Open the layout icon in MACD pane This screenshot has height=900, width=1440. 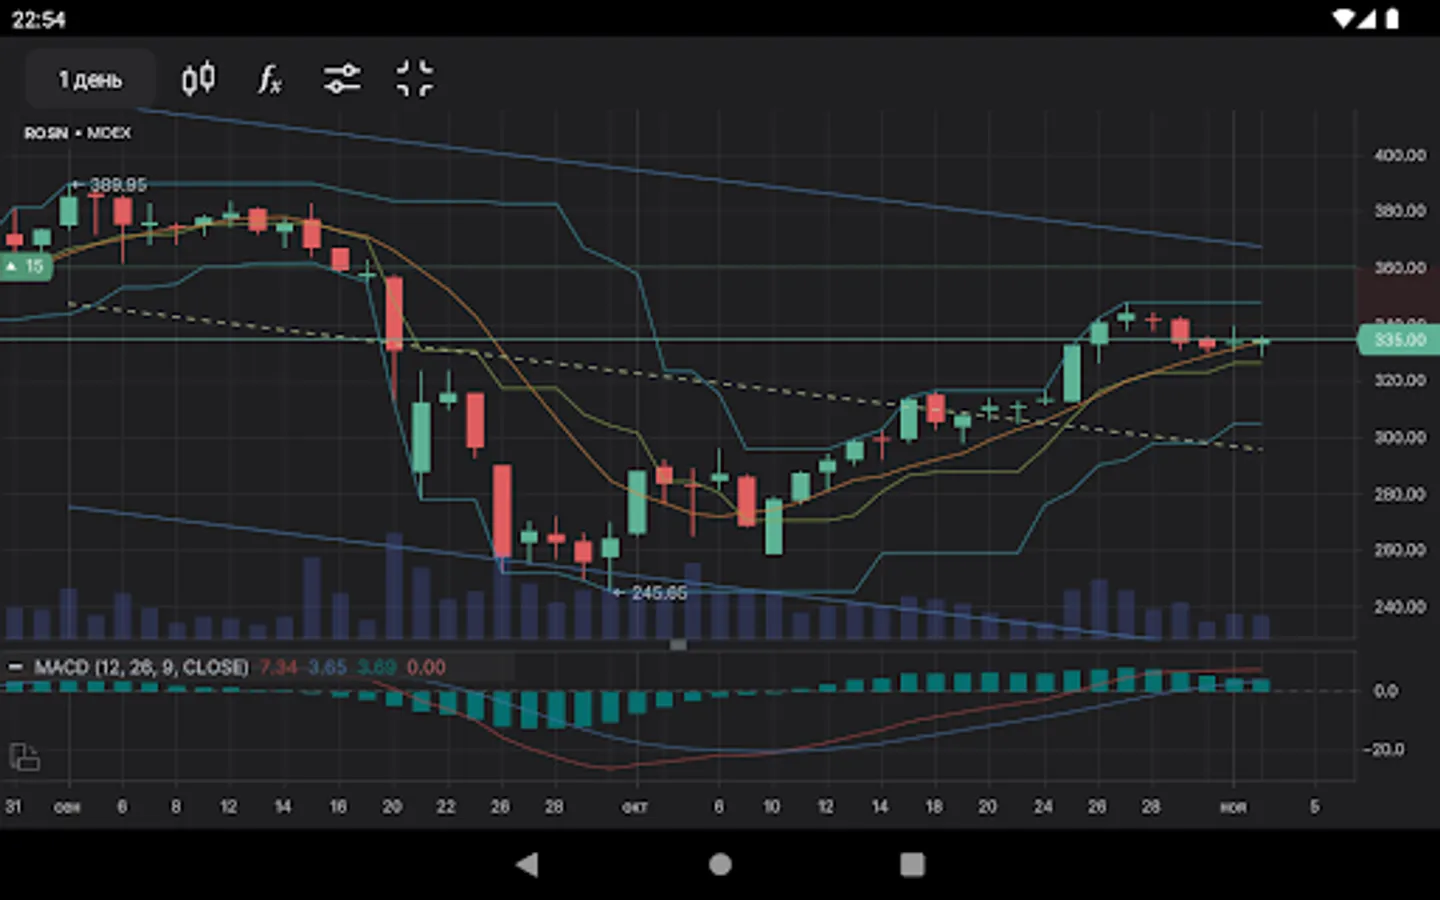click(24, 757)
